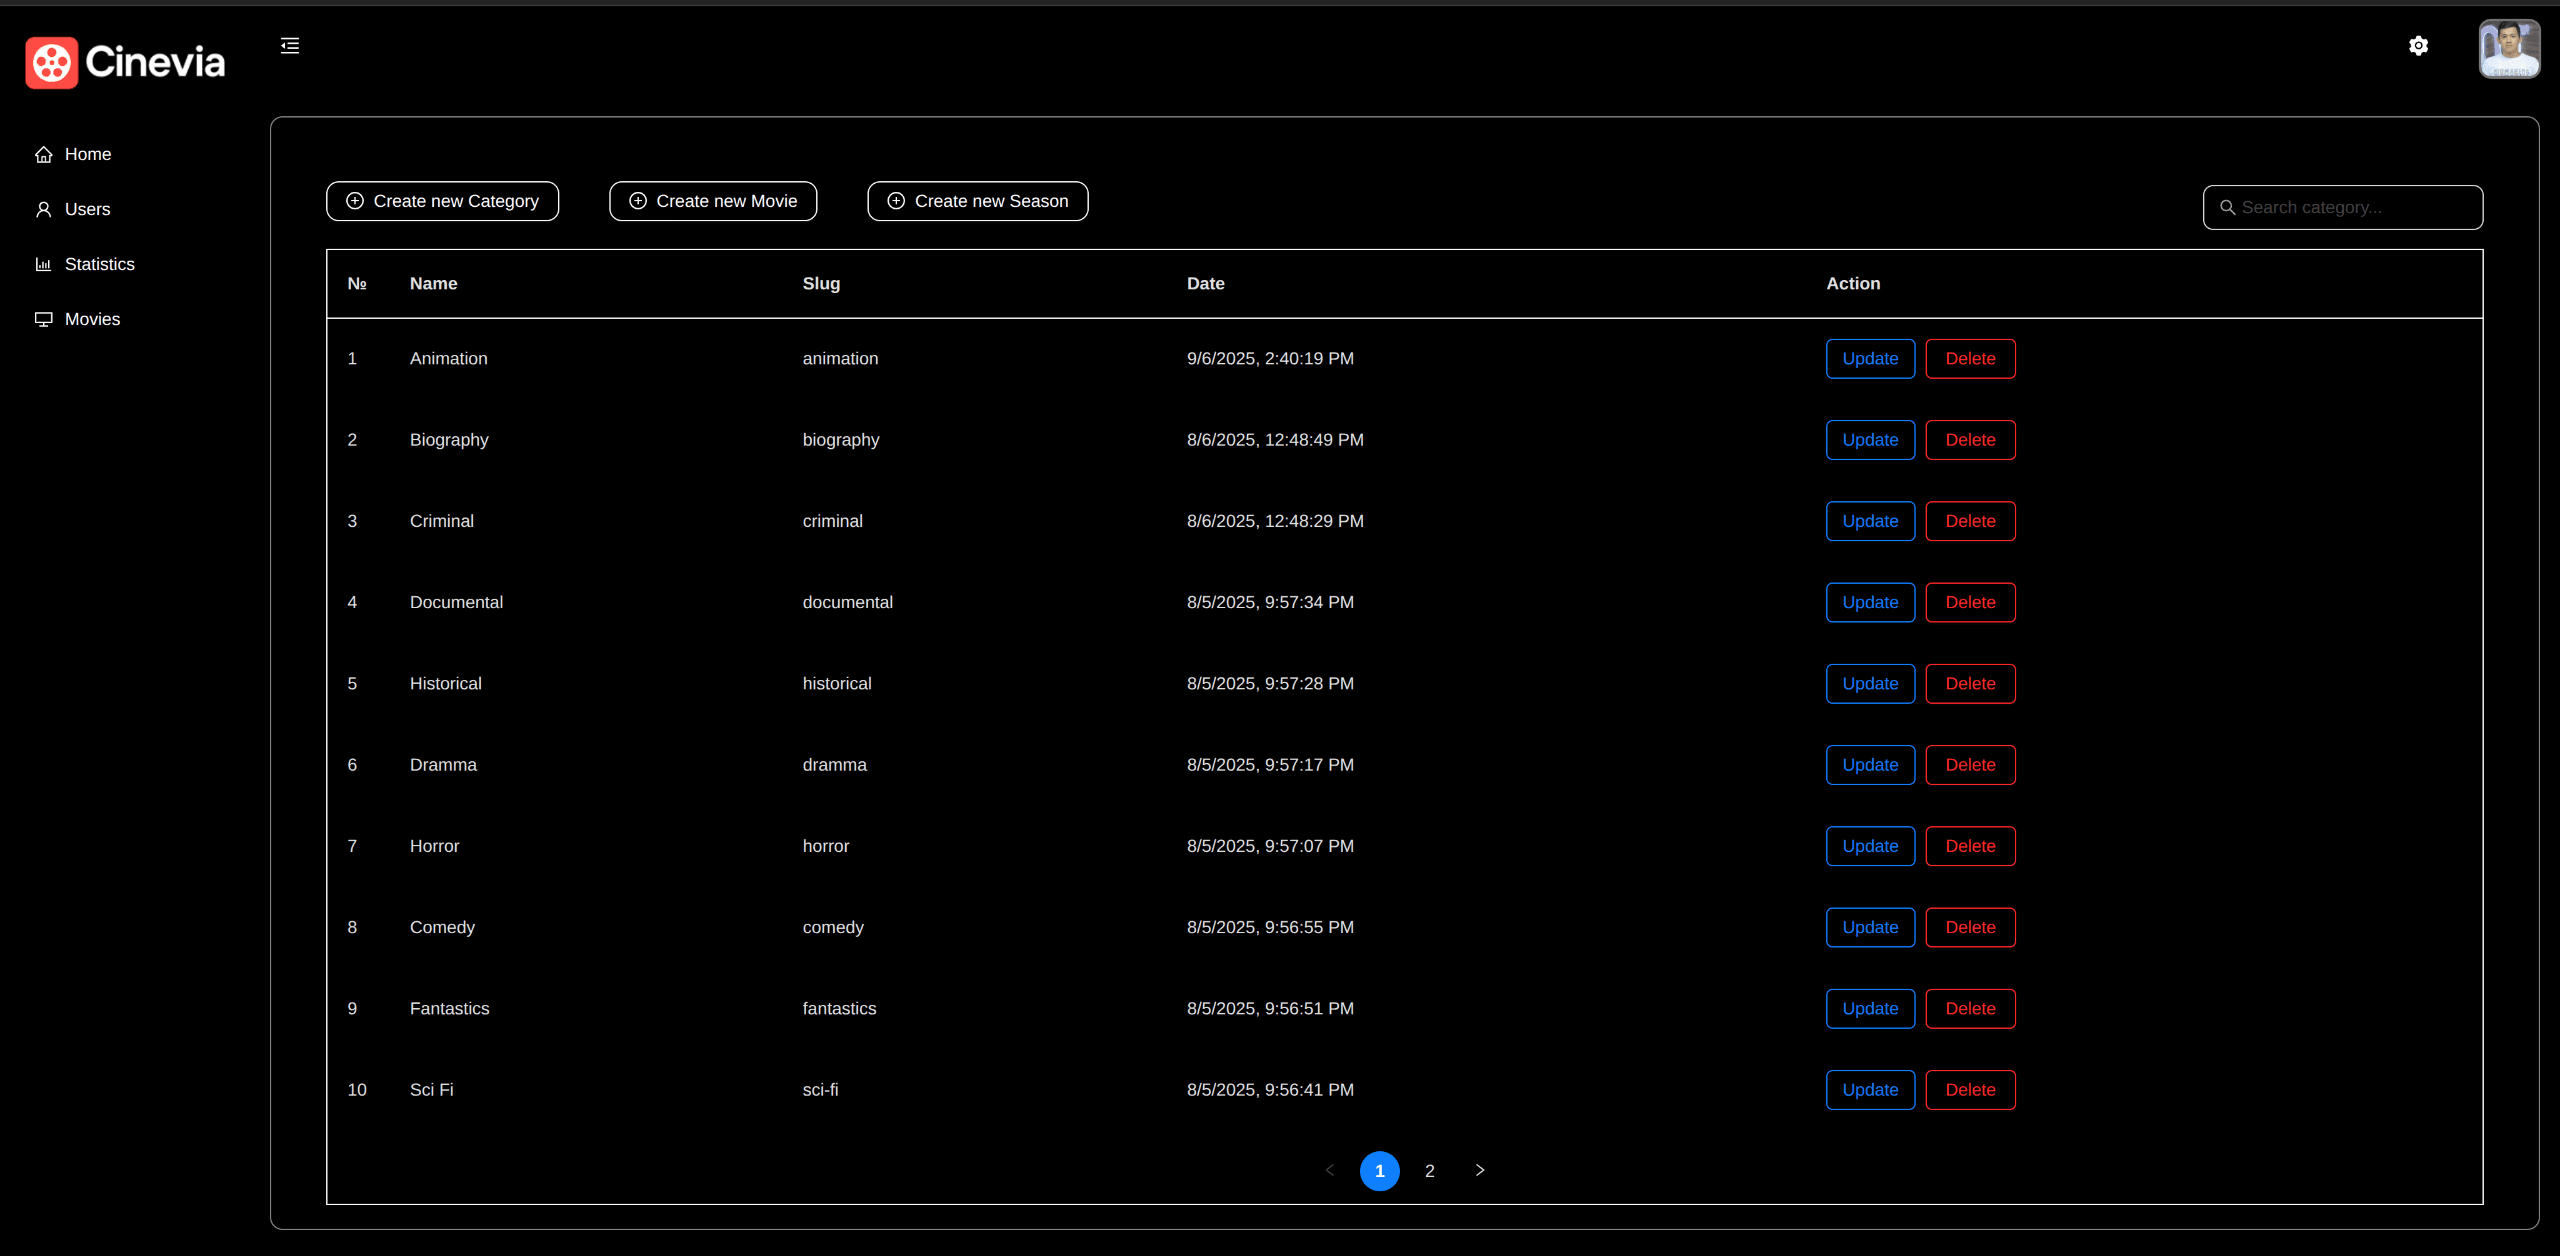The height and width of the screenshot is (1256, 2560).
Task: Open Movies via the monitor icon
Action: (x=44, y=319)
